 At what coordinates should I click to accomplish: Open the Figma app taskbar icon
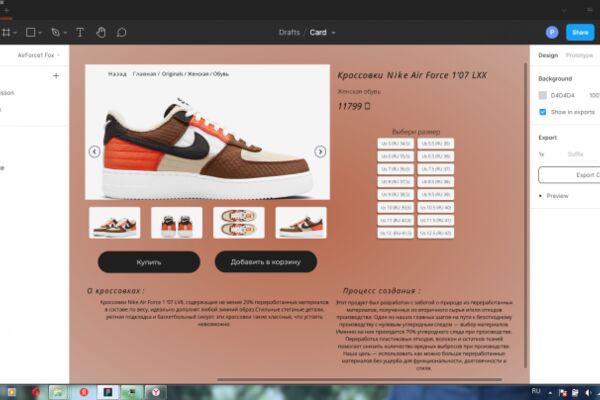tap(108, 392)
